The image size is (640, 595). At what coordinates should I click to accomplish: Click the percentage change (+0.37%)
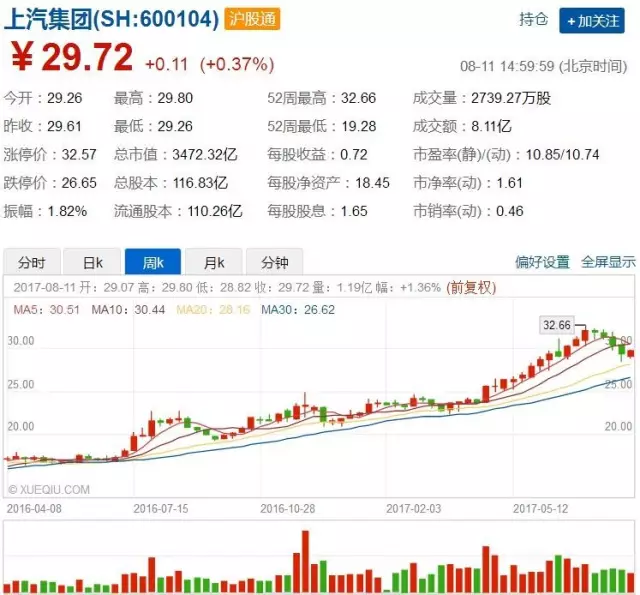pyautogui.click(x=237, y=64)
